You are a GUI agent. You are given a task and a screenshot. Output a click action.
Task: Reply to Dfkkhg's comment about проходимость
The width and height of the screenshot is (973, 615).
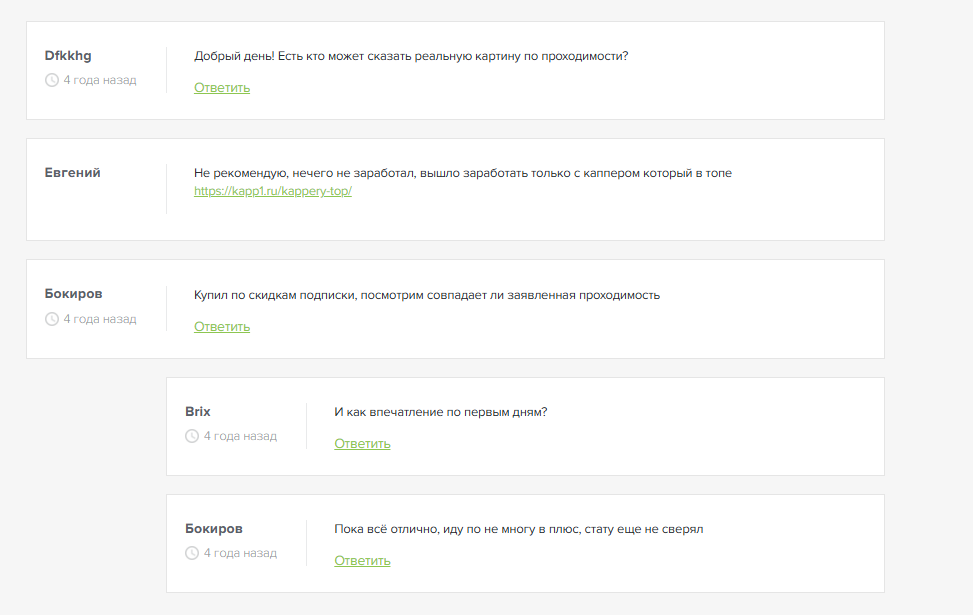pos(220,87)
